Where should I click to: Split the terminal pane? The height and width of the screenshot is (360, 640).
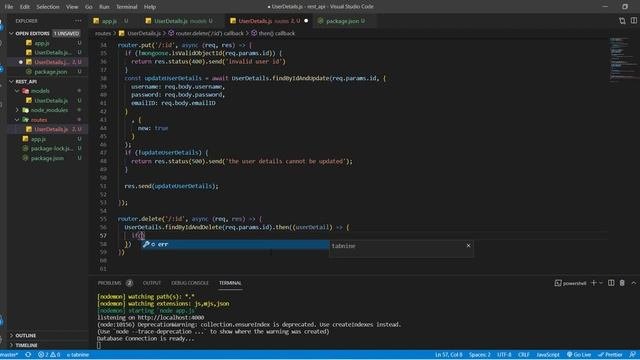coord(611,283)
